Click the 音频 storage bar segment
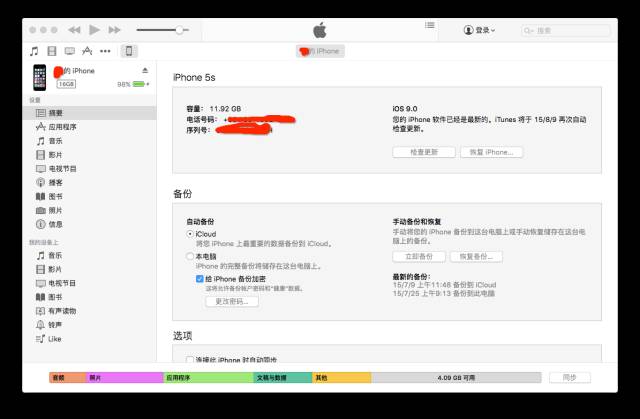640x419 pixels. pos(68,378)
